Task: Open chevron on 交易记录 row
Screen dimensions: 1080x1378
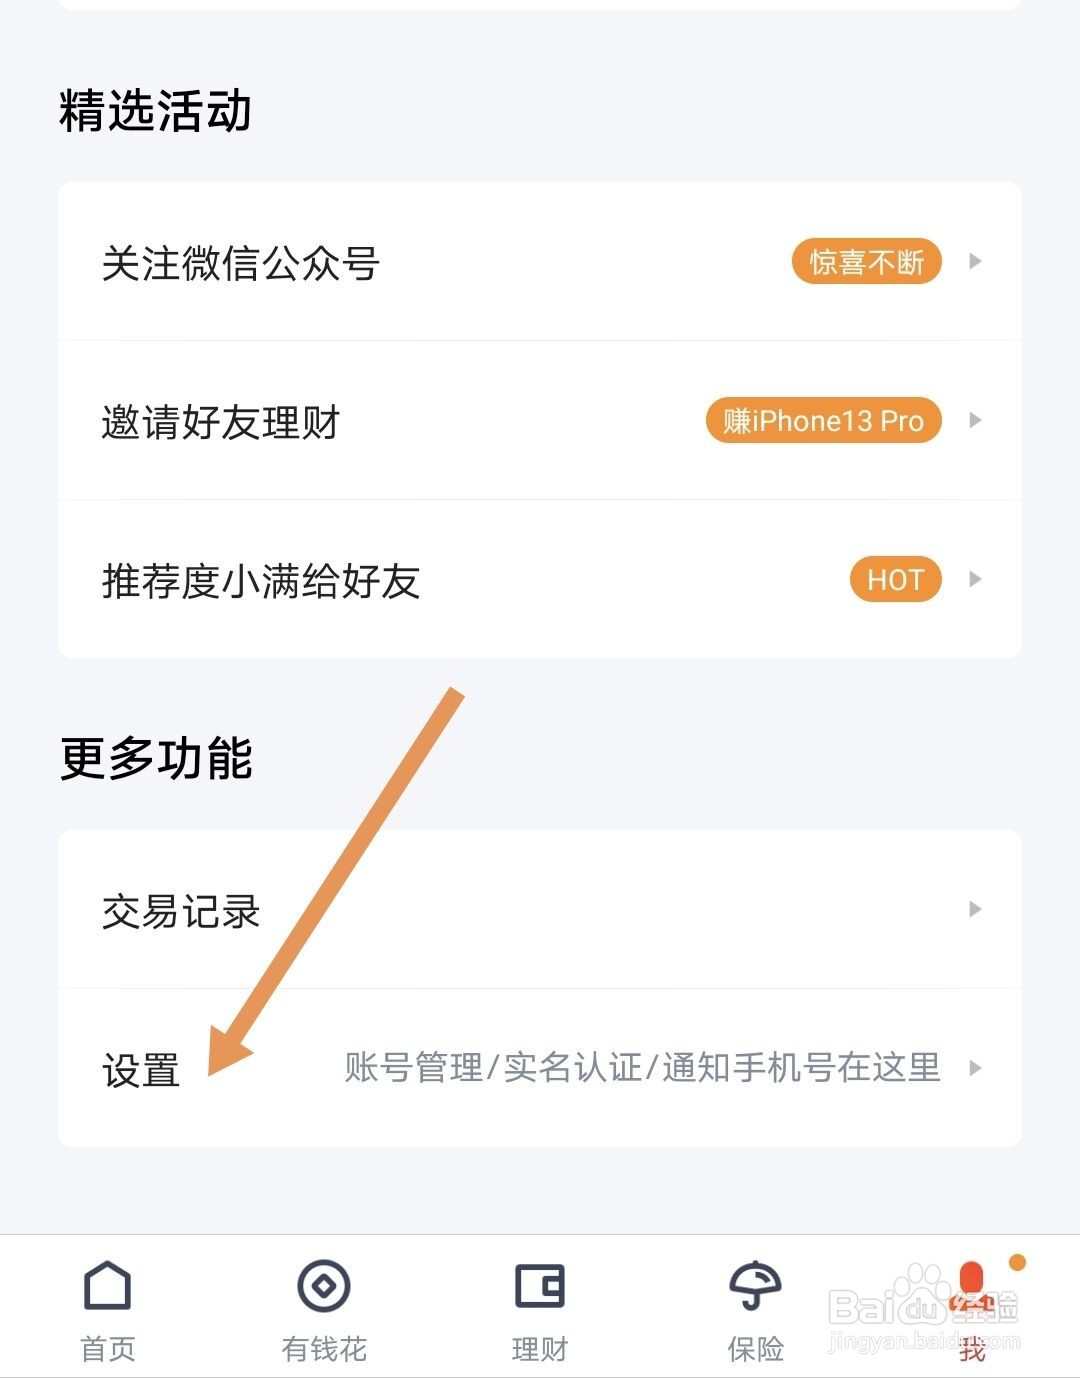Action: 975,910
